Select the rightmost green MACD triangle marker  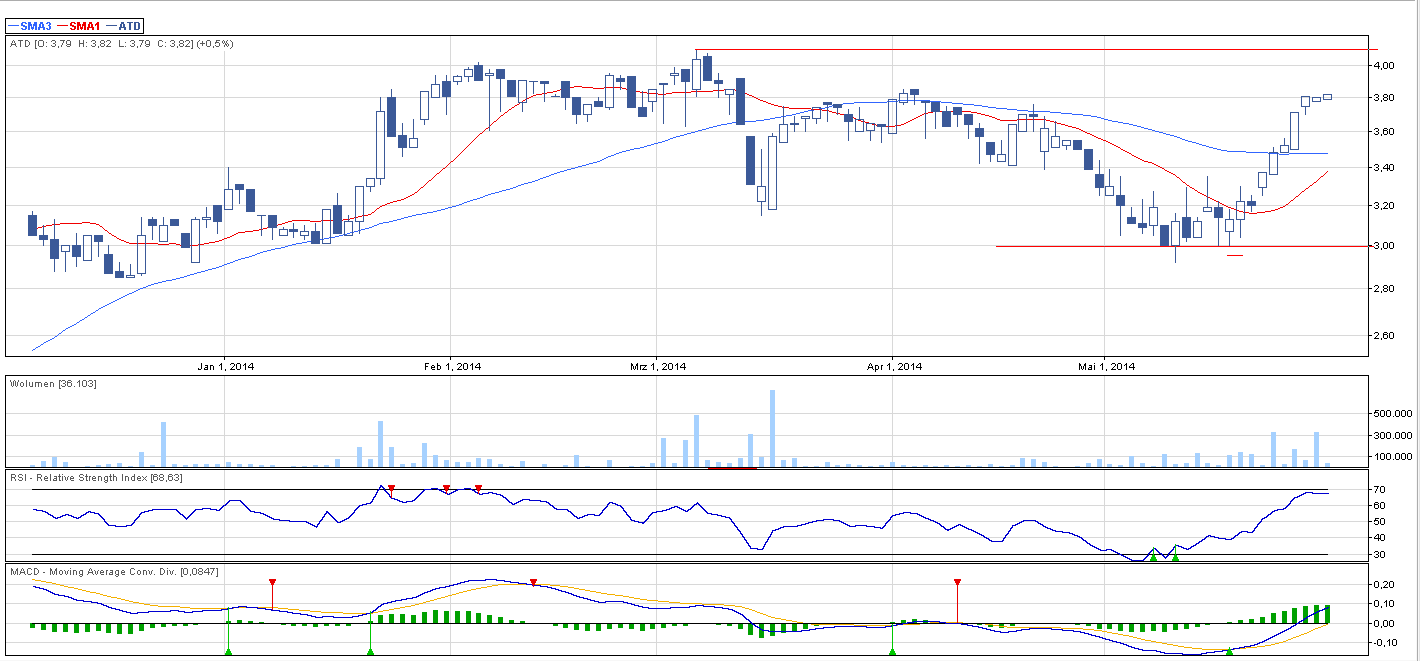[x=1229, y=652]
